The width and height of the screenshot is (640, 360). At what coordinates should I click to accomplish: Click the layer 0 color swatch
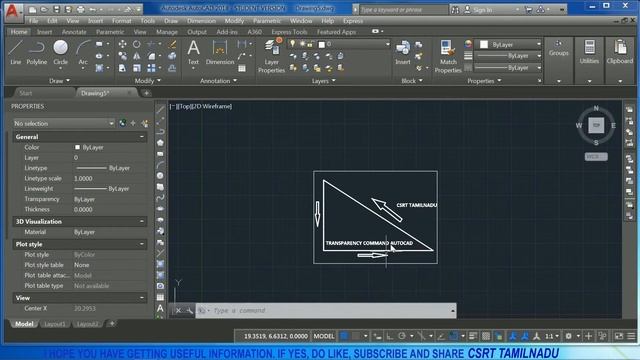coord(321,44)
